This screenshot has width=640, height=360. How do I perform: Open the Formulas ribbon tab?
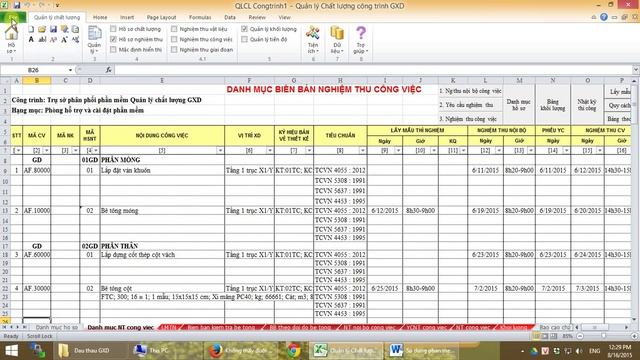[200, 18]
